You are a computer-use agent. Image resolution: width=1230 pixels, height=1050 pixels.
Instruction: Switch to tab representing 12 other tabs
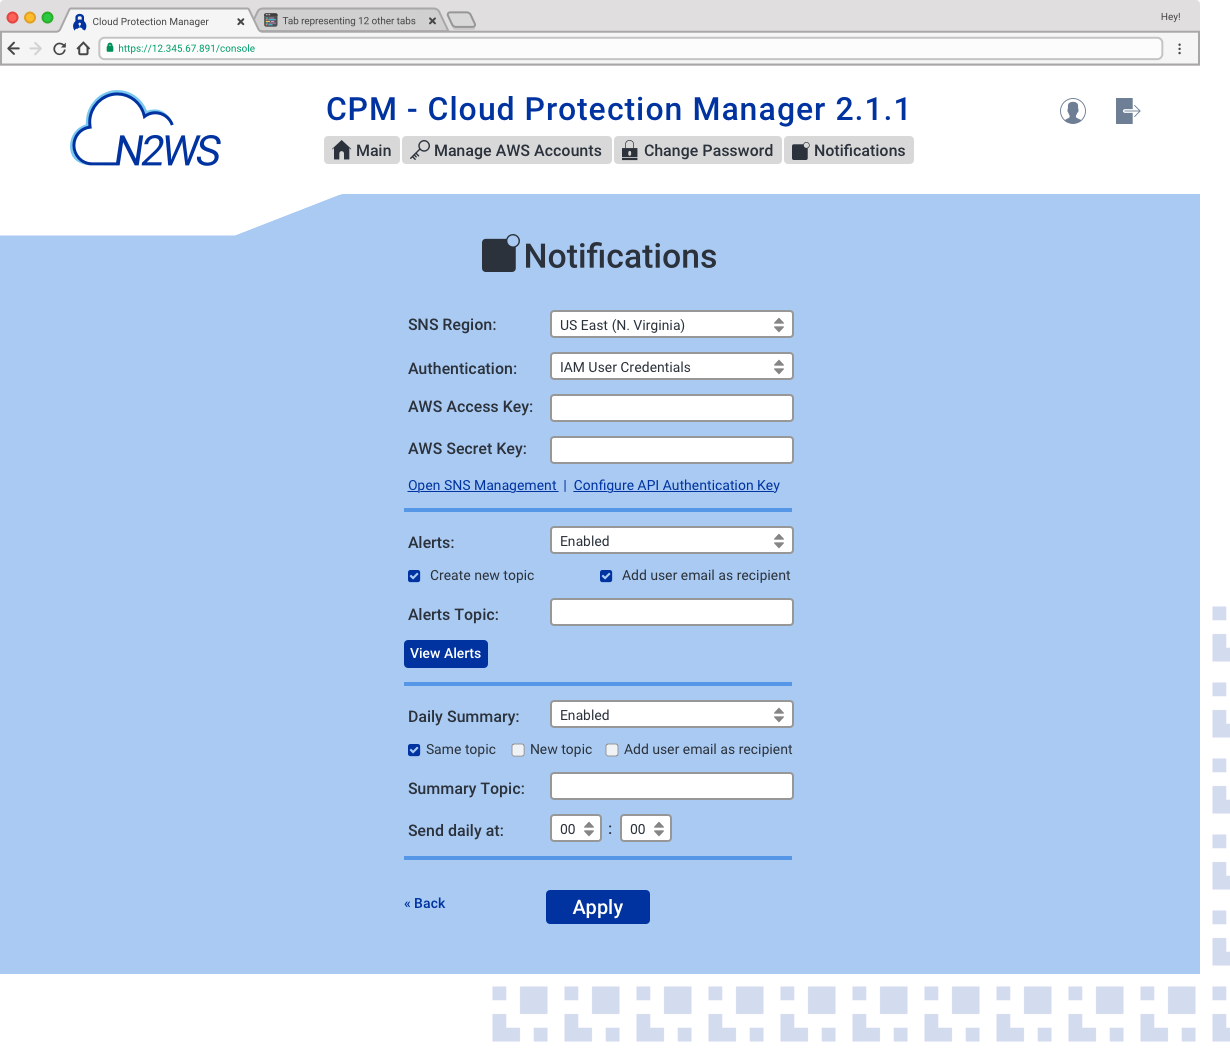[x=348, y=20]
